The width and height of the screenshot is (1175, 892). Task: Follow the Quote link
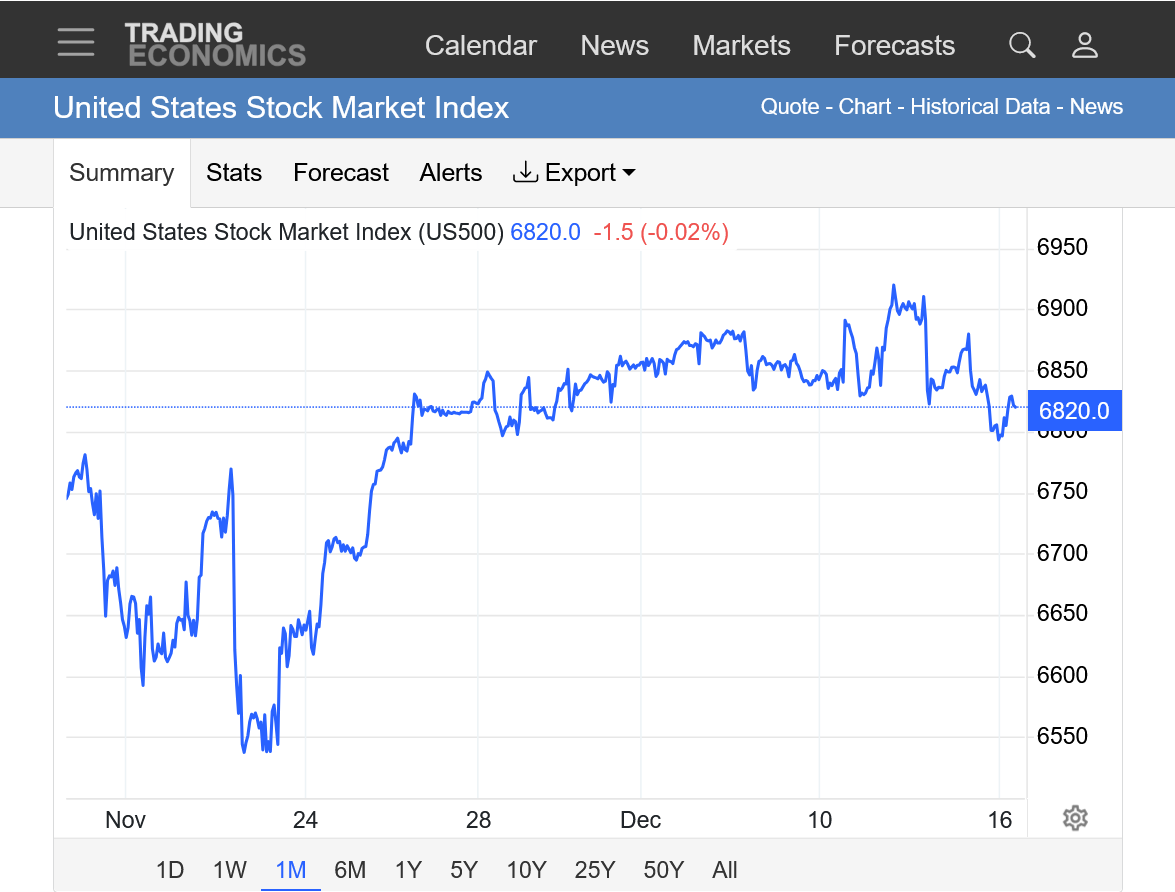(789, 107)
